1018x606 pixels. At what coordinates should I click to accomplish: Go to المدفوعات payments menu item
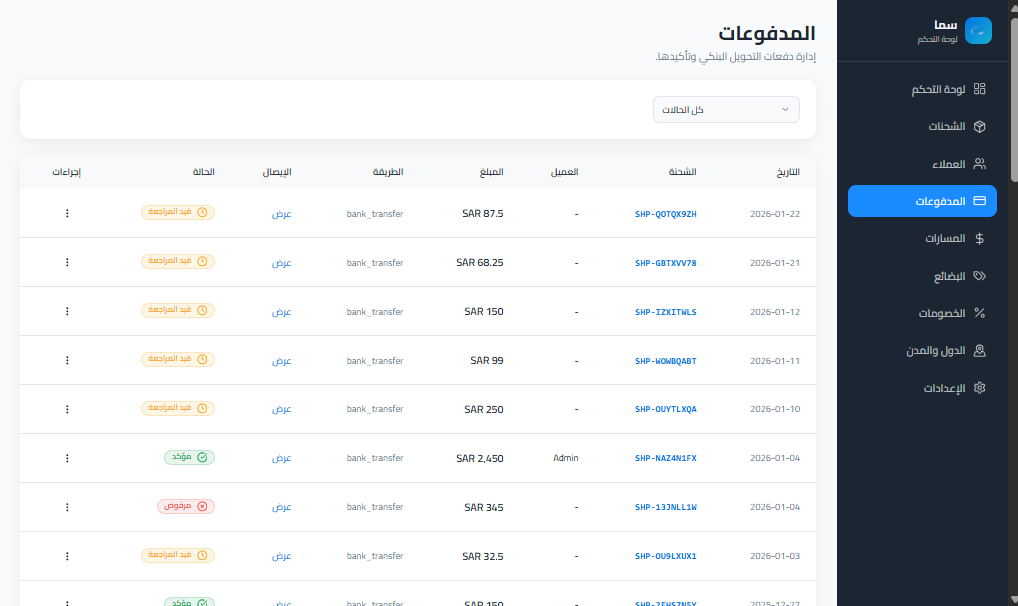pos(922,201)
